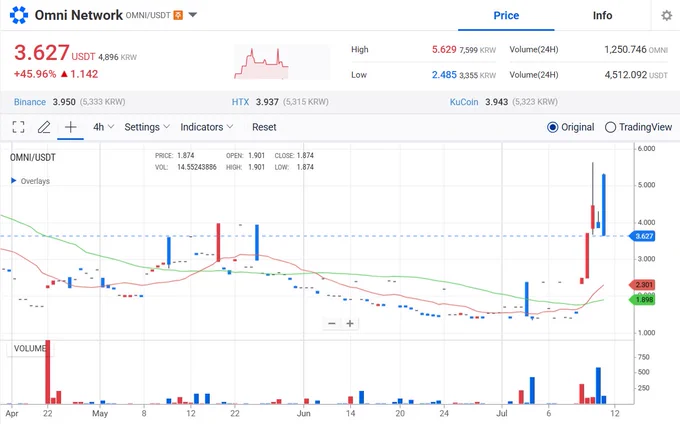
Task: Open the HTX price link
Action: click(x=240, y=102)
